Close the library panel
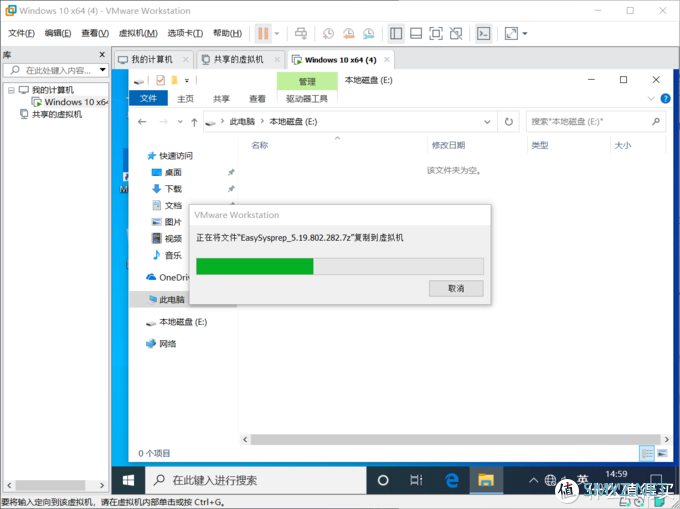The width and height of the screenshot is (680, 509). [x=102, y=55]
